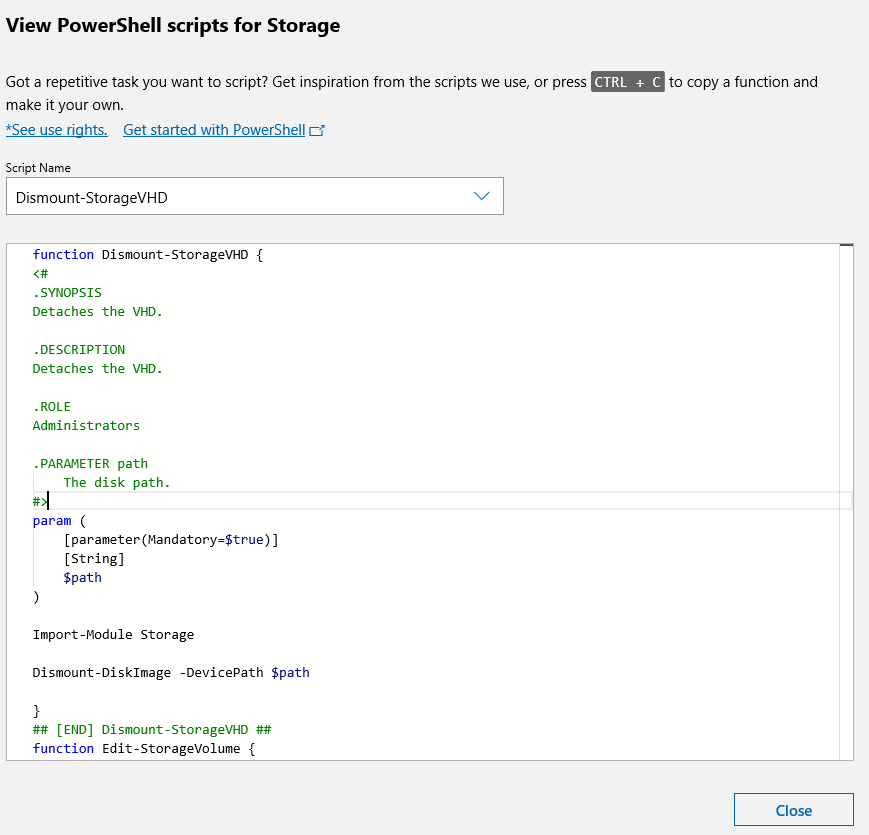The image size is (869, 835).
Task: Click the '<#' comment opening line
Action: pos(40,274)
